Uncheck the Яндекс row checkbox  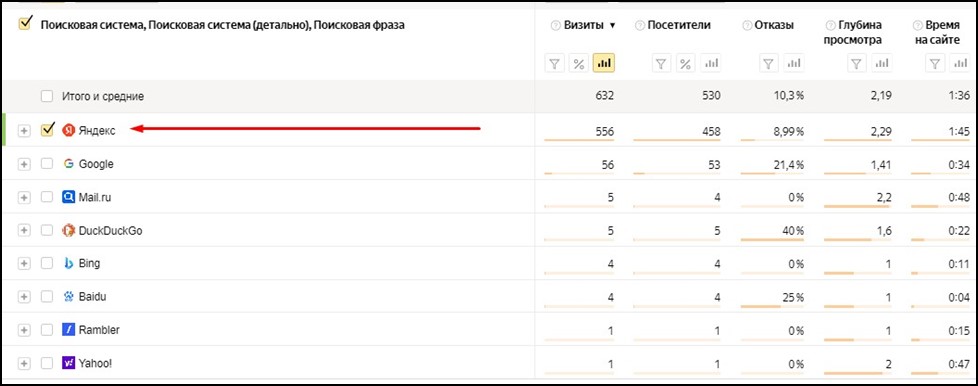[47, 130]
